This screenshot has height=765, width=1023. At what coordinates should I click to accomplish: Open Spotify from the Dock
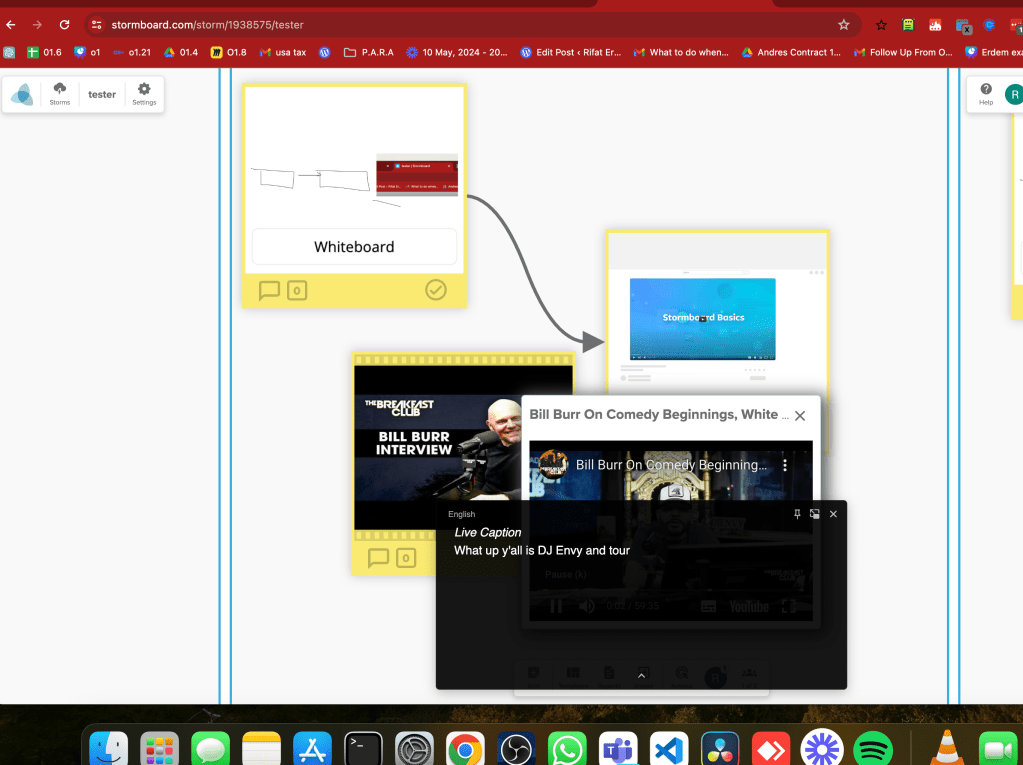pos(873,749)
